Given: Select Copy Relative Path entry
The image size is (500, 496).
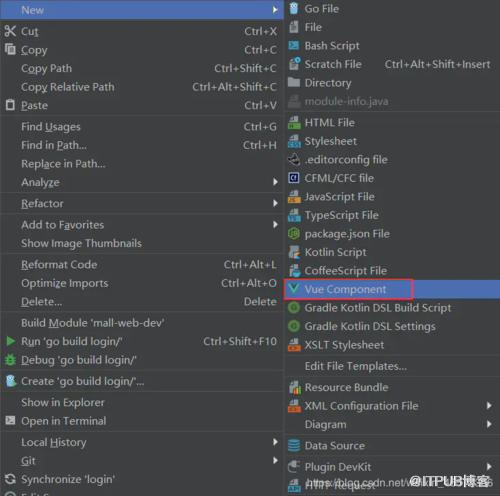Looking at the screenshot, I should click(x=142, y=87).
